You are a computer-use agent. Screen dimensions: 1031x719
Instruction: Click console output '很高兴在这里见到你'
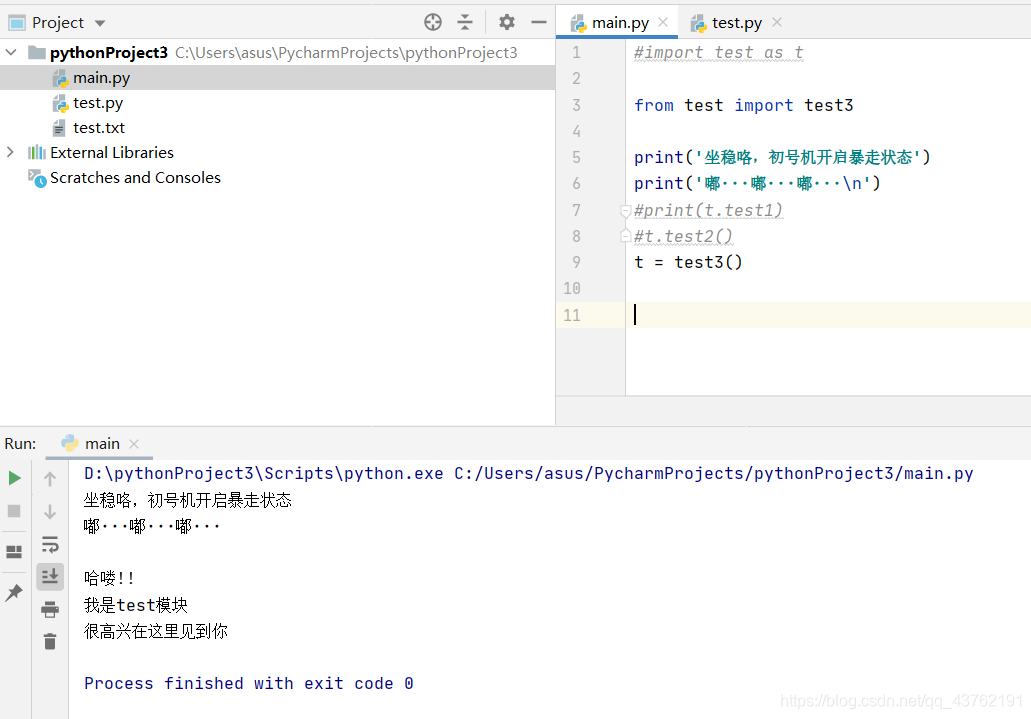click(x=156, y=632)
